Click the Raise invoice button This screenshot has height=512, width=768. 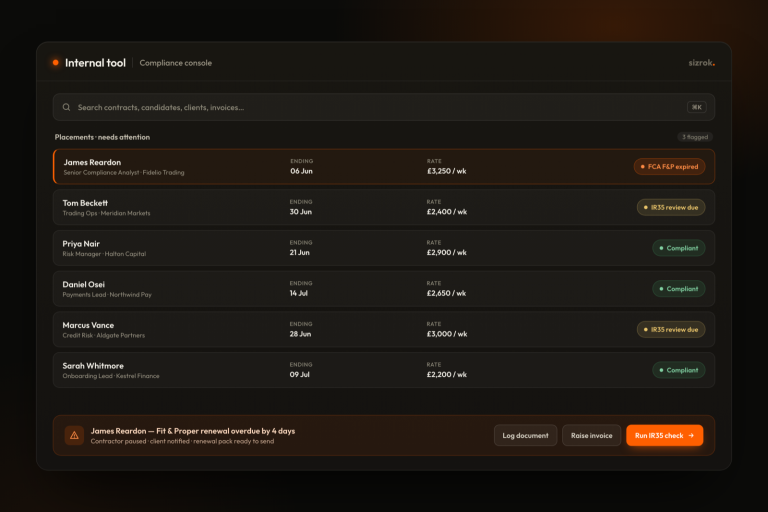pos(591,435)
